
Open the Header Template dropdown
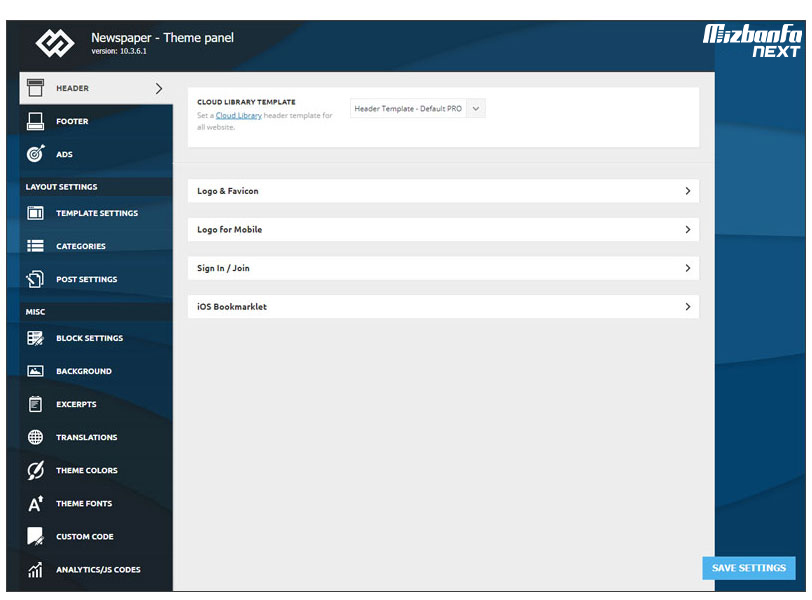(417, 109)
